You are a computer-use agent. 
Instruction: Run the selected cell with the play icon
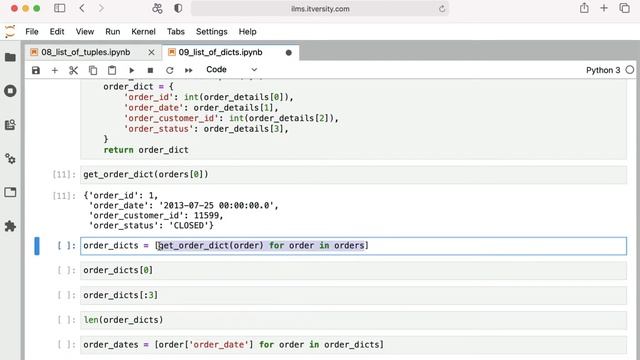pos(131,70)
